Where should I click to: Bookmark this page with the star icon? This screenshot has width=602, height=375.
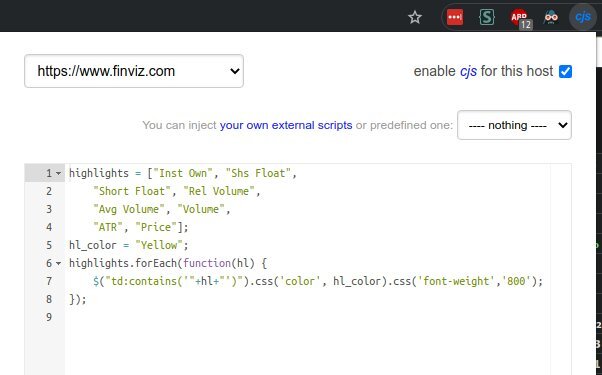tap(415, 17)
